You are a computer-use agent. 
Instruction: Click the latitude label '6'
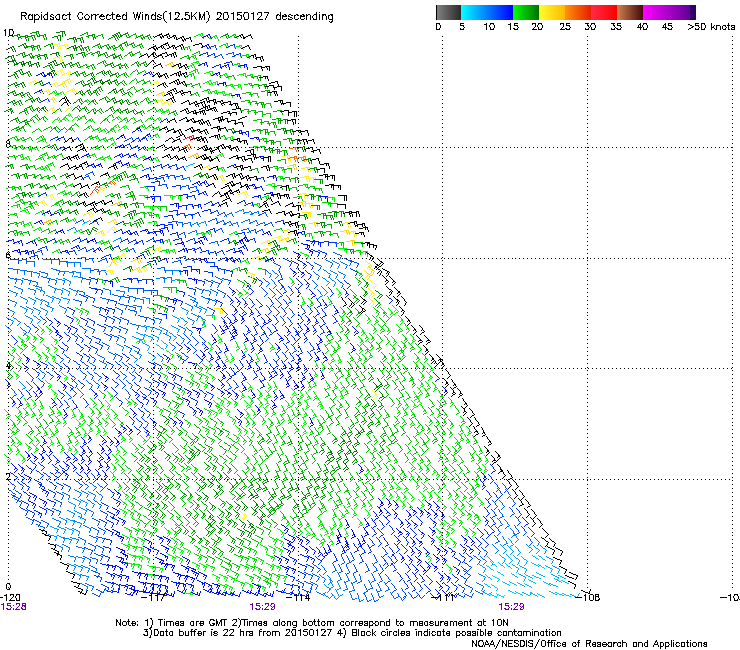point(8,255)
